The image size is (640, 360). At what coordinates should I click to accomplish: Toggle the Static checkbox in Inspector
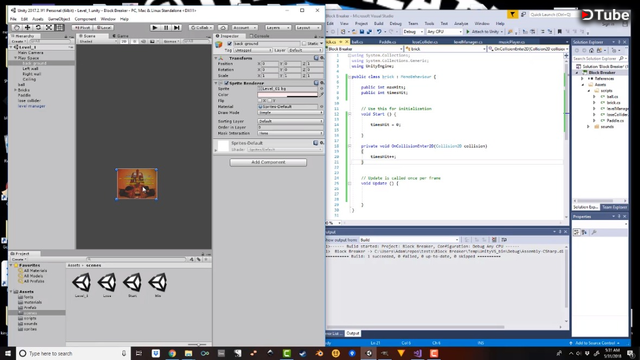pos(304,43)
